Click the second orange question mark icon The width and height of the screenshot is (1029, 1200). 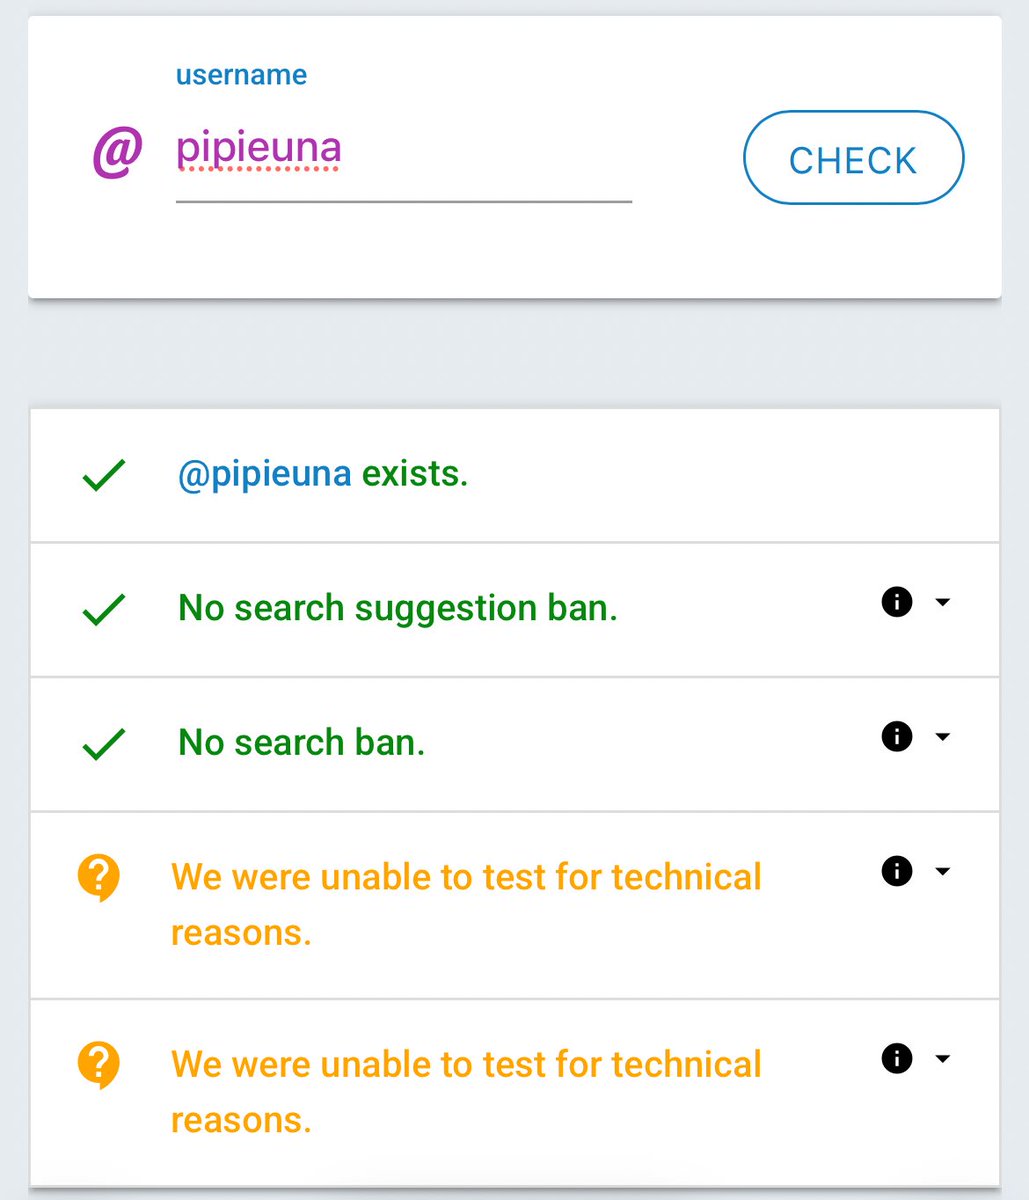click(99, 1066)
